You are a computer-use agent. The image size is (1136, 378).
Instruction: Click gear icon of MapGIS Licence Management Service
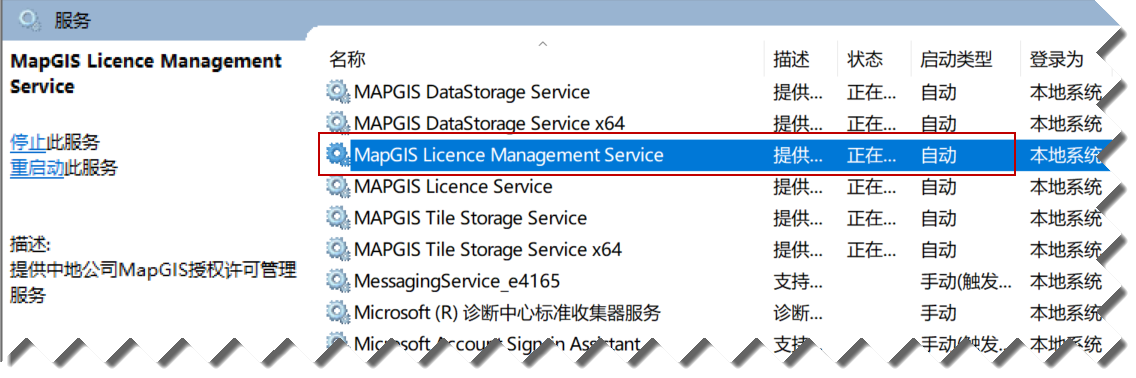[337, 154]
